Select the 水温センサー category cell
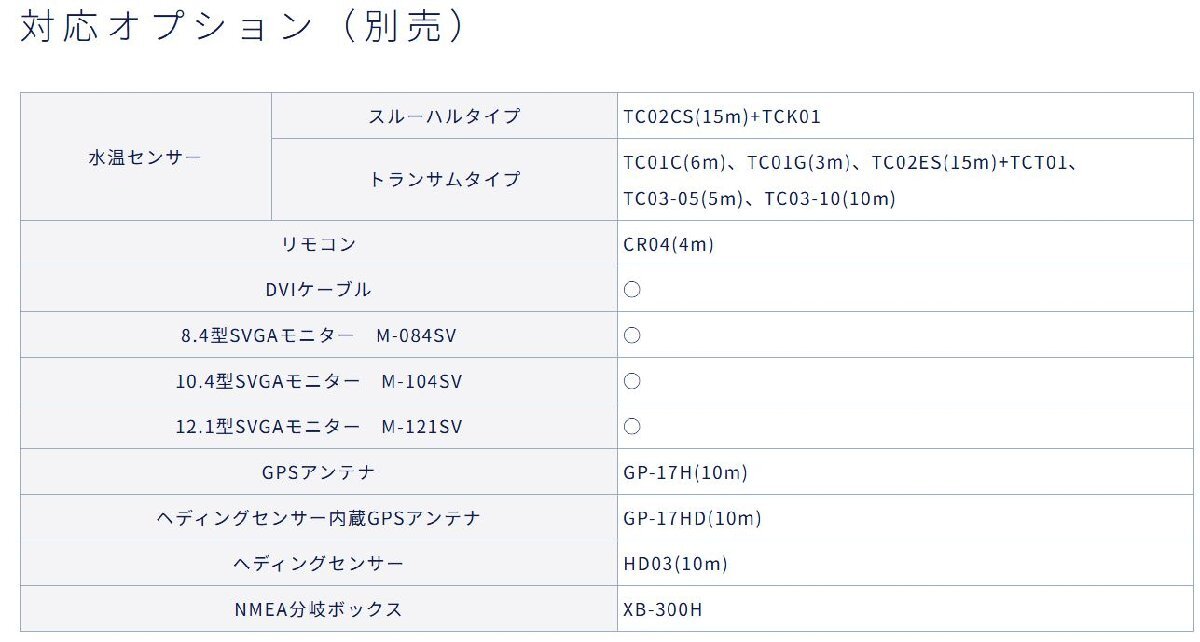The height and width of the screenshot is (642, 1200). (x=145, y=157)
